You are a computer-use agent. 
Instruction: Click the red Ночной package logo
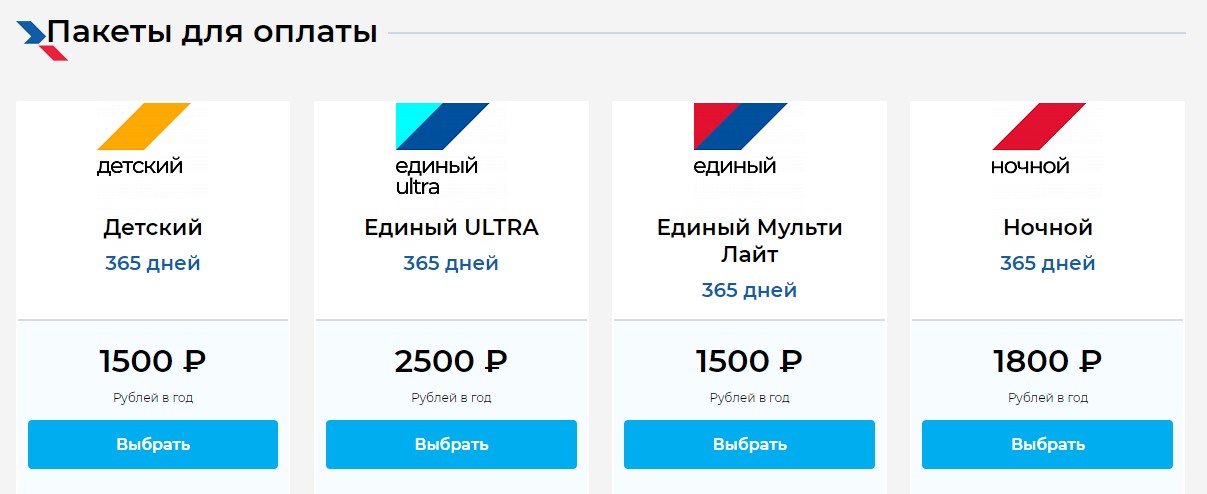click(x=1047, y=140)
